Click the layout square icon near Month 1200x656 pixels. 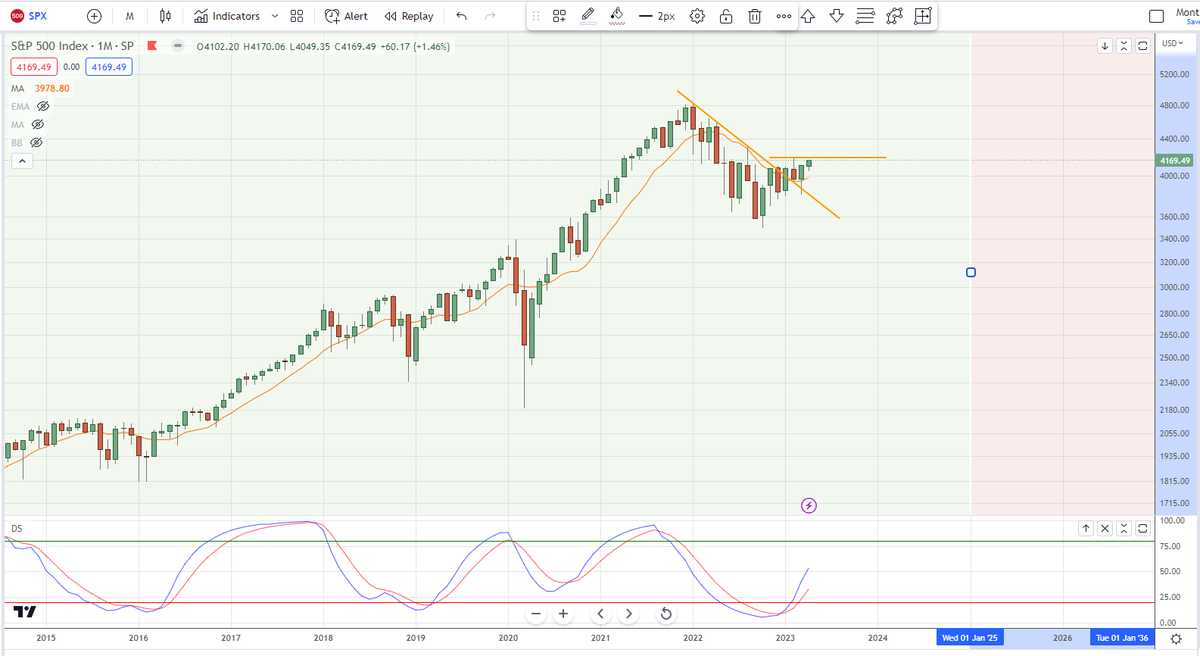(x=1157, y=16)
